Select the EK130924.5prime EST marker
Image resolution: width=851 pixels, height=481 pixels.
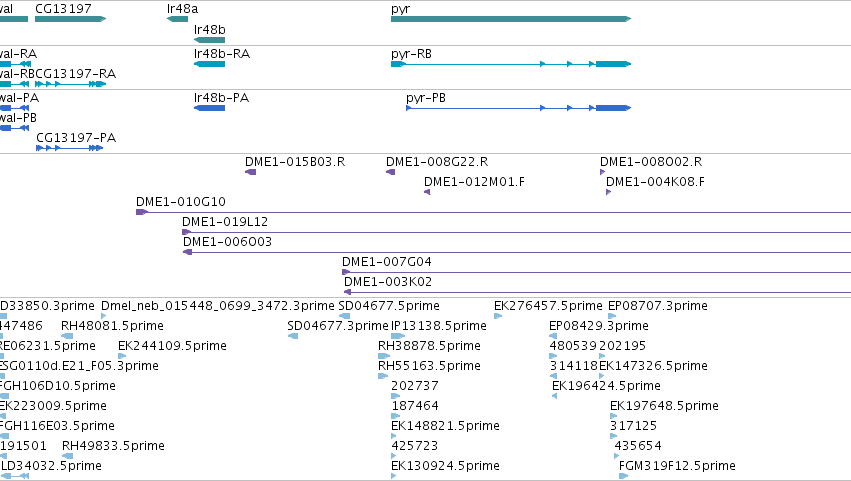(x=394, y=476)
